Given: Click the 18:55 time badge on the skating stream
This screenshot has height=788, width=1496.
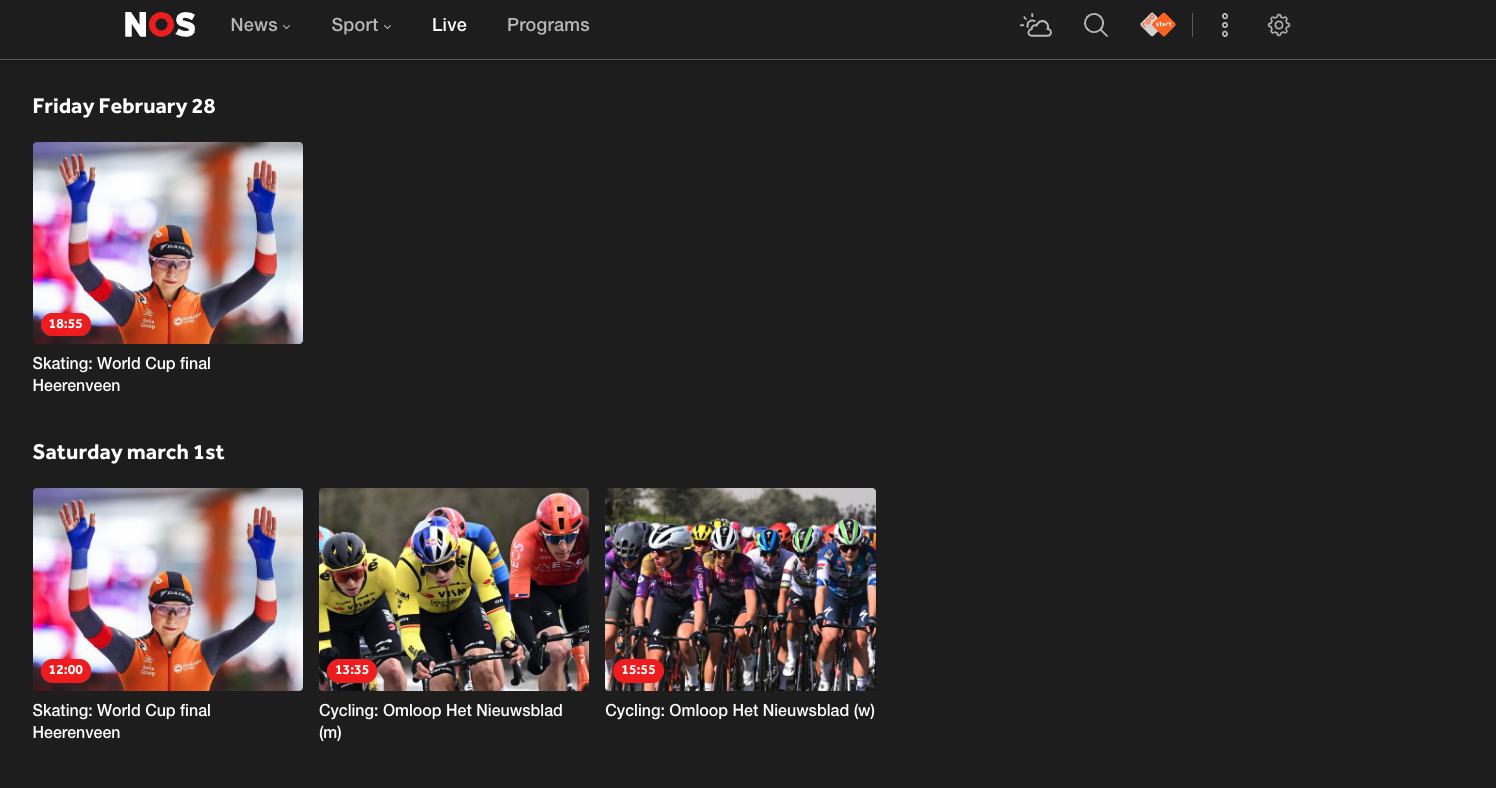Looking at the screenshot, I should coord(66,324).
